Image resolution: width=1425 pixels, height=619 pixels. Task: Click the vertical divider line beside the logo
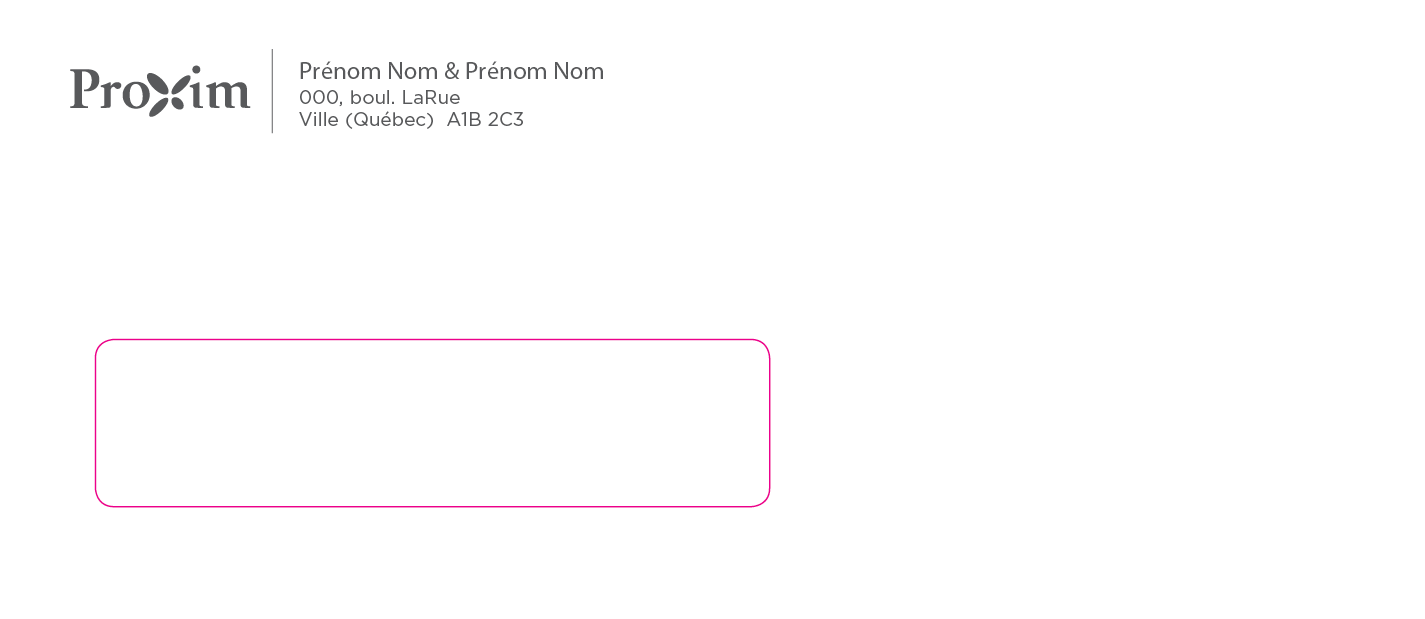click(272, 91)
